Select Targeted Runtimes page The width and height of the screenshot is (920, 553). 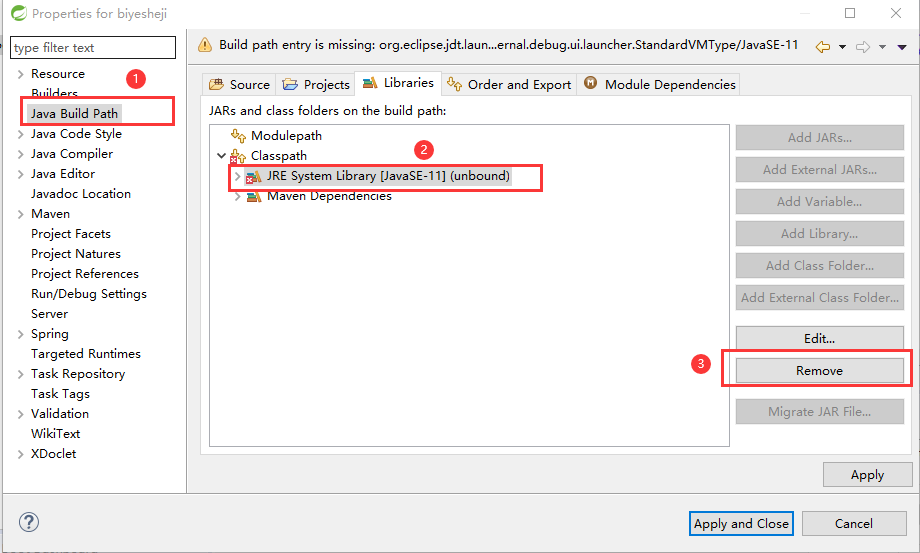[x=86, y=354]
